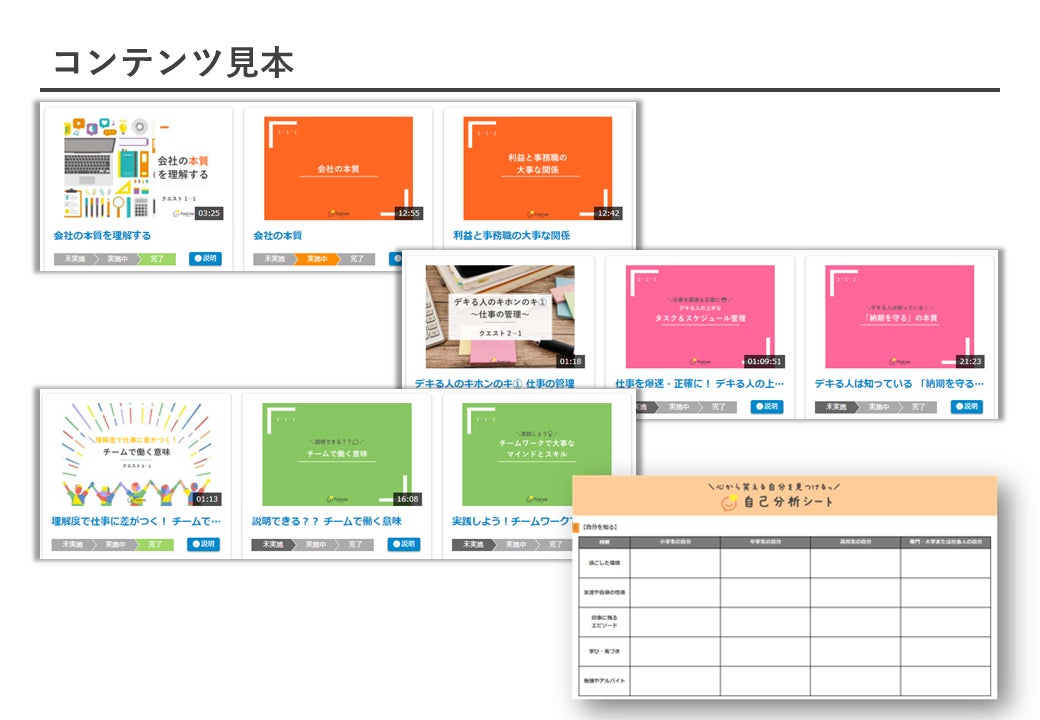Select 実施中 step on 「納期を守る」 card

pyautogui.click(x=879, y=407)
